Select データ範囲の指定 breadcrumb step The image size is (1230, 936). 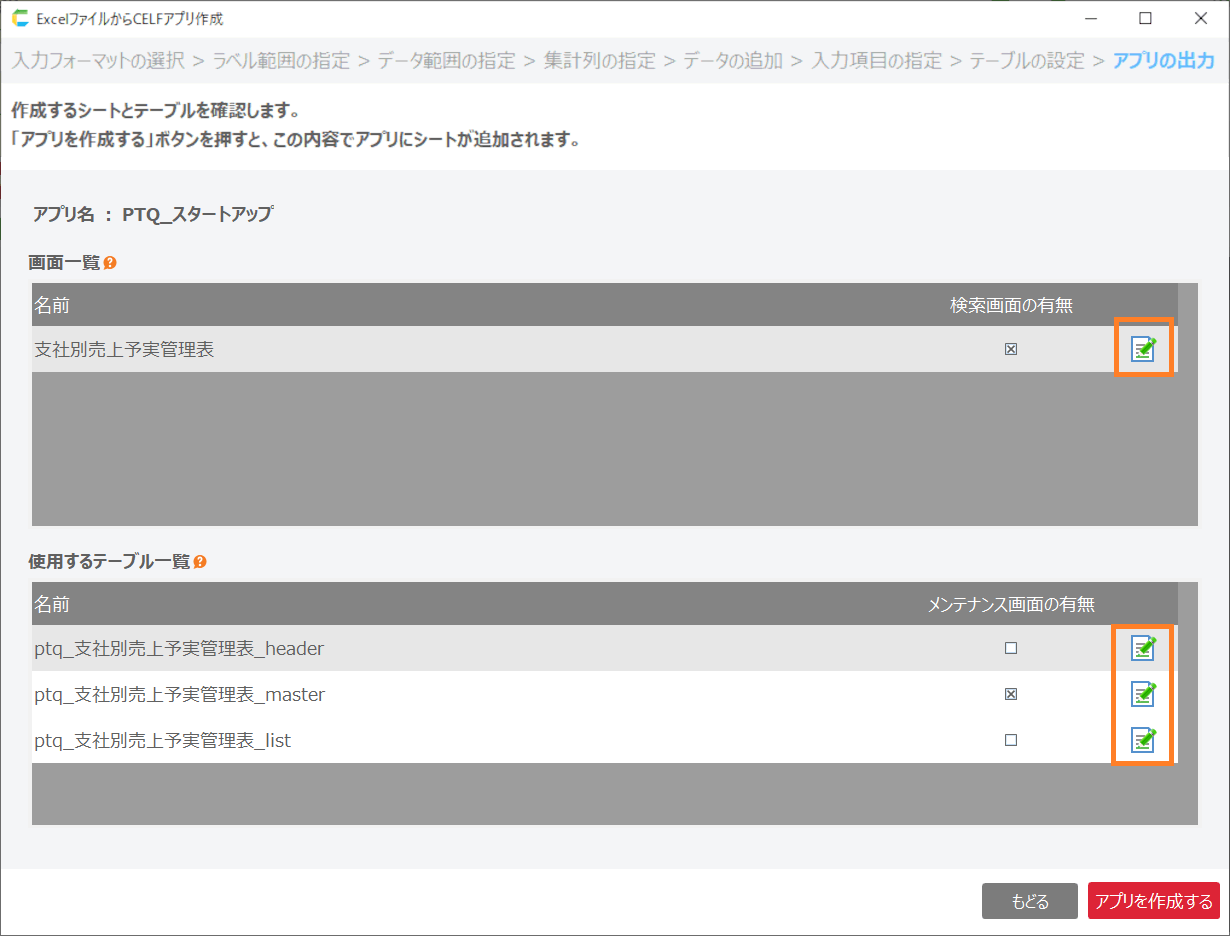tap(446, 61)
